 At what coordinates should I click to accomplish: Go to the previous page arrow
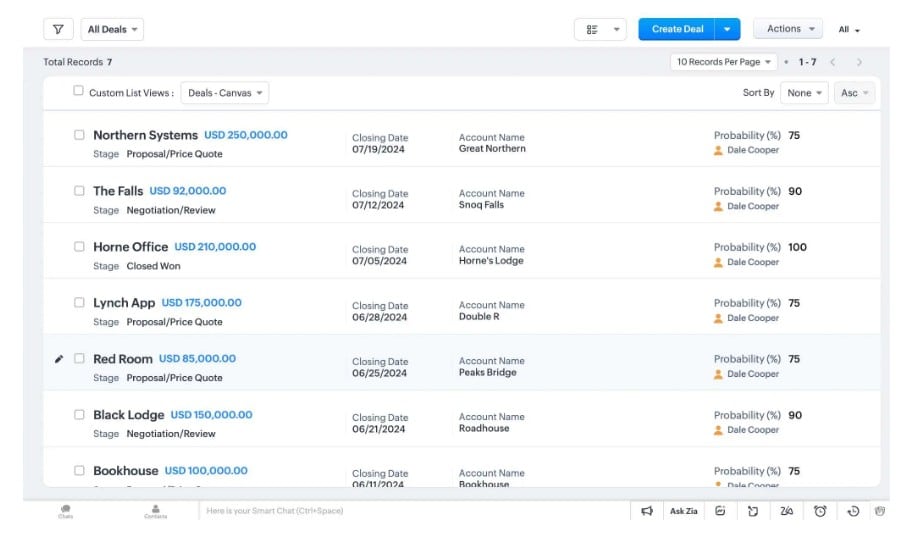pyautogui.click(x=833, y=62)
